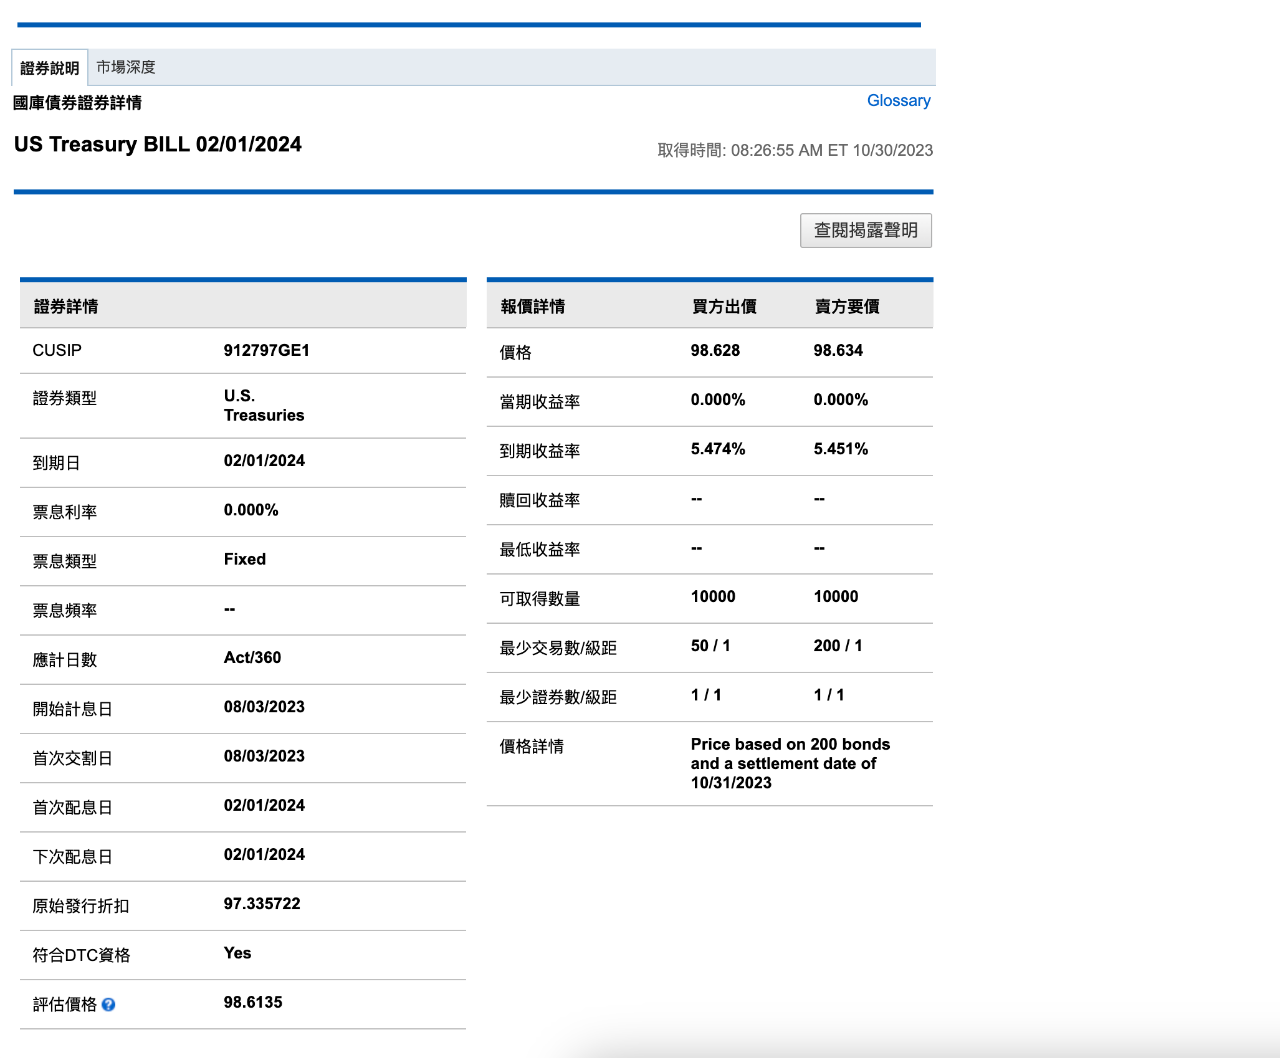Click the 原始發行折扣 value 97.335722
This screenshot has width=1280, height=1058.
click(262, 903)
